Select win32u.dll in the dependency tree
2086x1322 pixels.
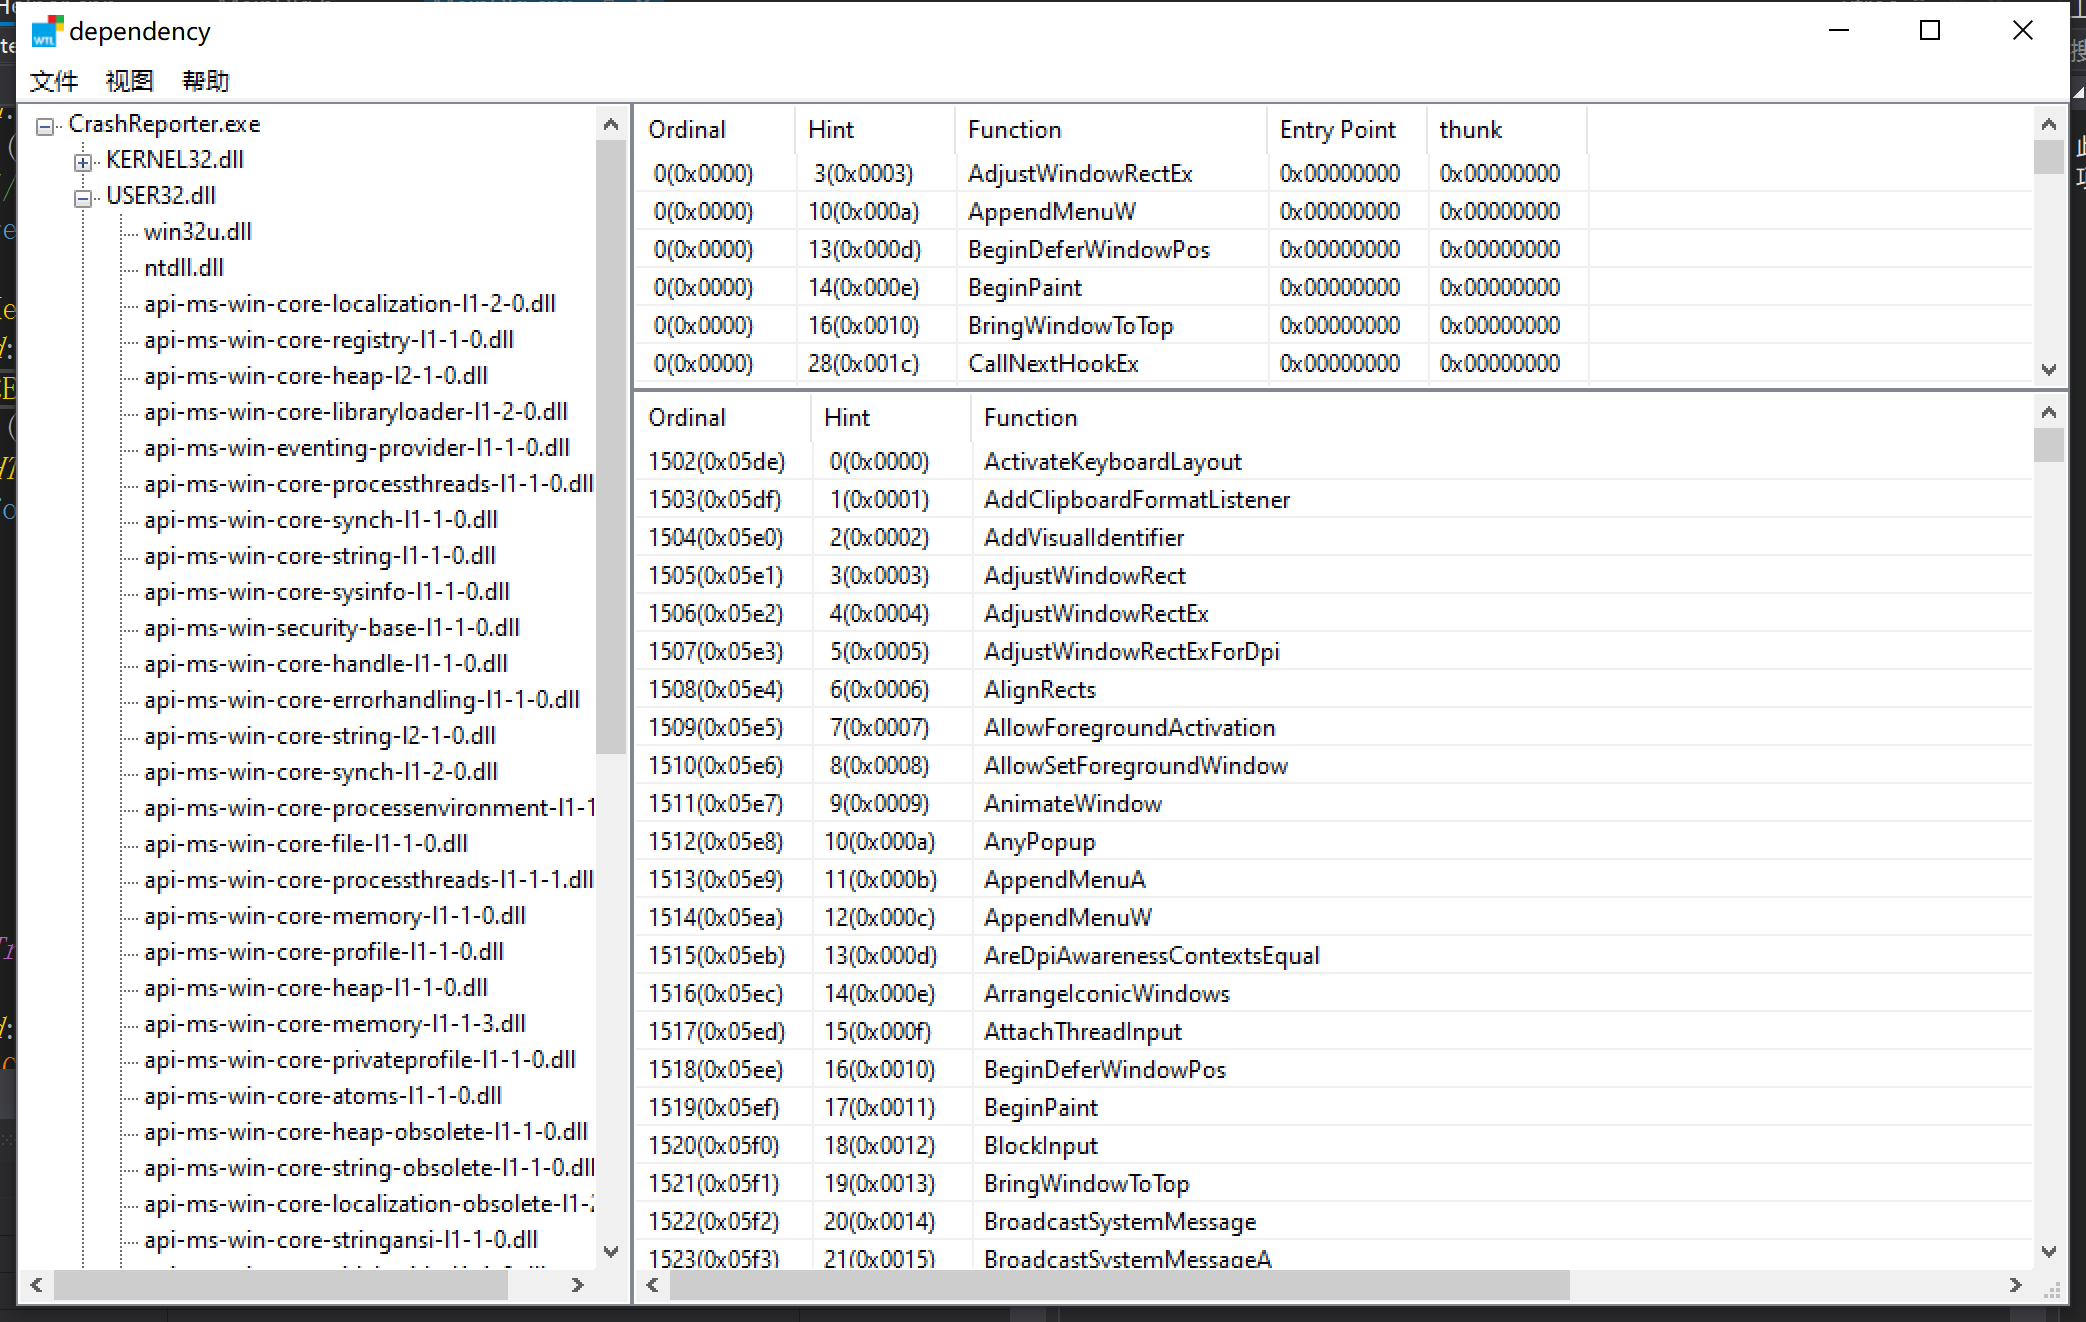pyautogui.click(x=197, y=232)
